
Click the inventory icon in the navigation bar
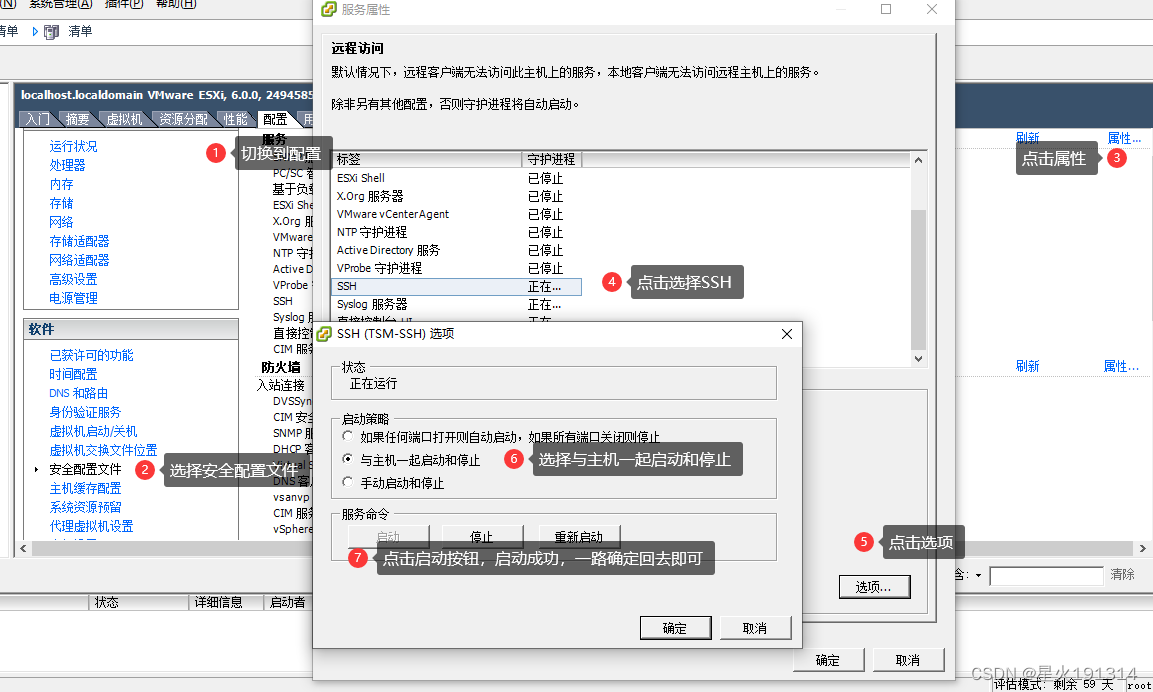tap(51, 32)
